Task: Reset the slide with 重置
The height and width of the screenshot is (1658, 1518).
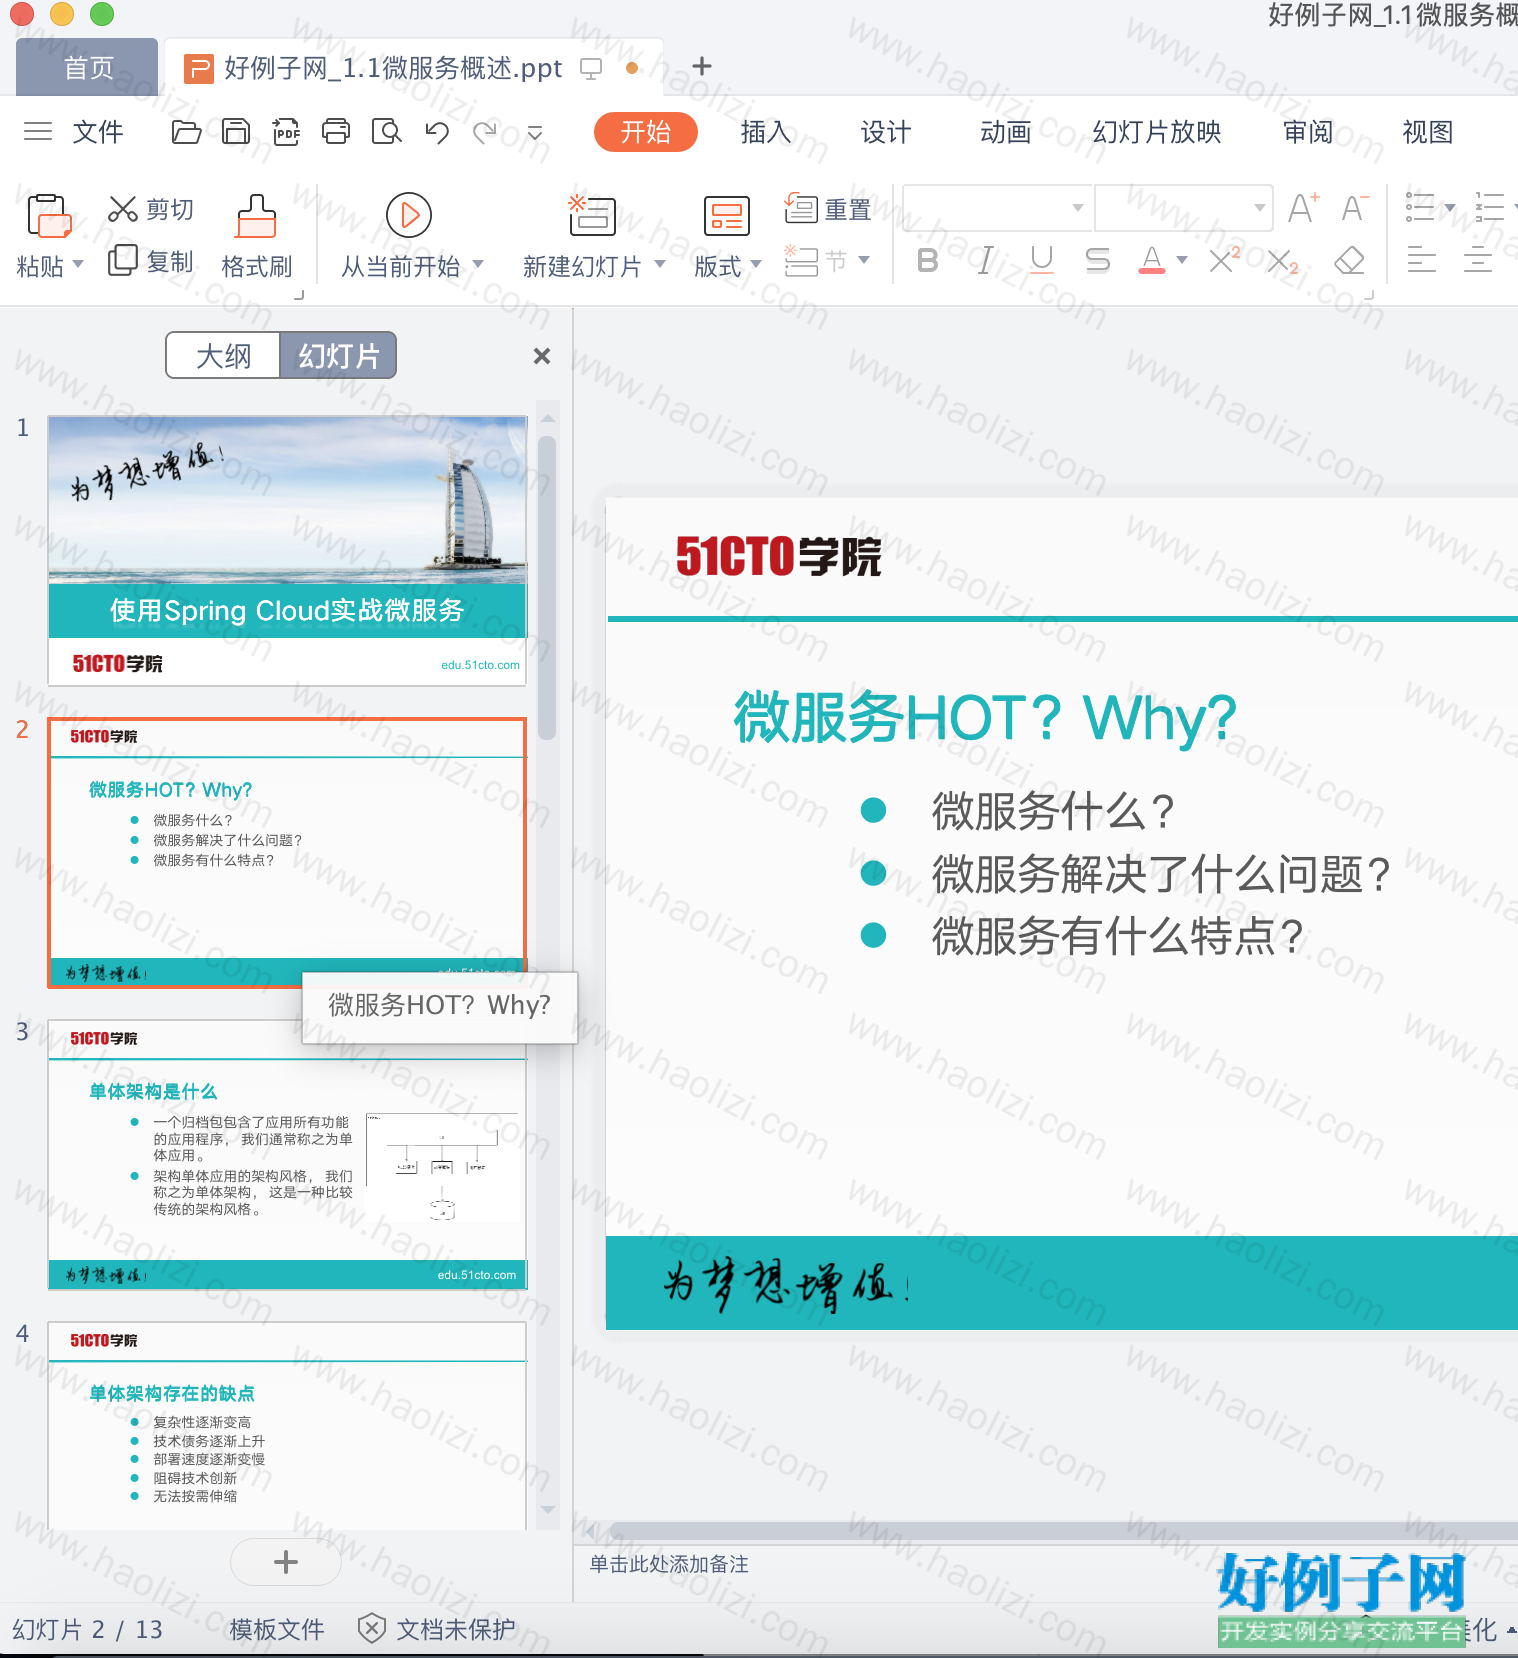Action: [x=828, y=209]
